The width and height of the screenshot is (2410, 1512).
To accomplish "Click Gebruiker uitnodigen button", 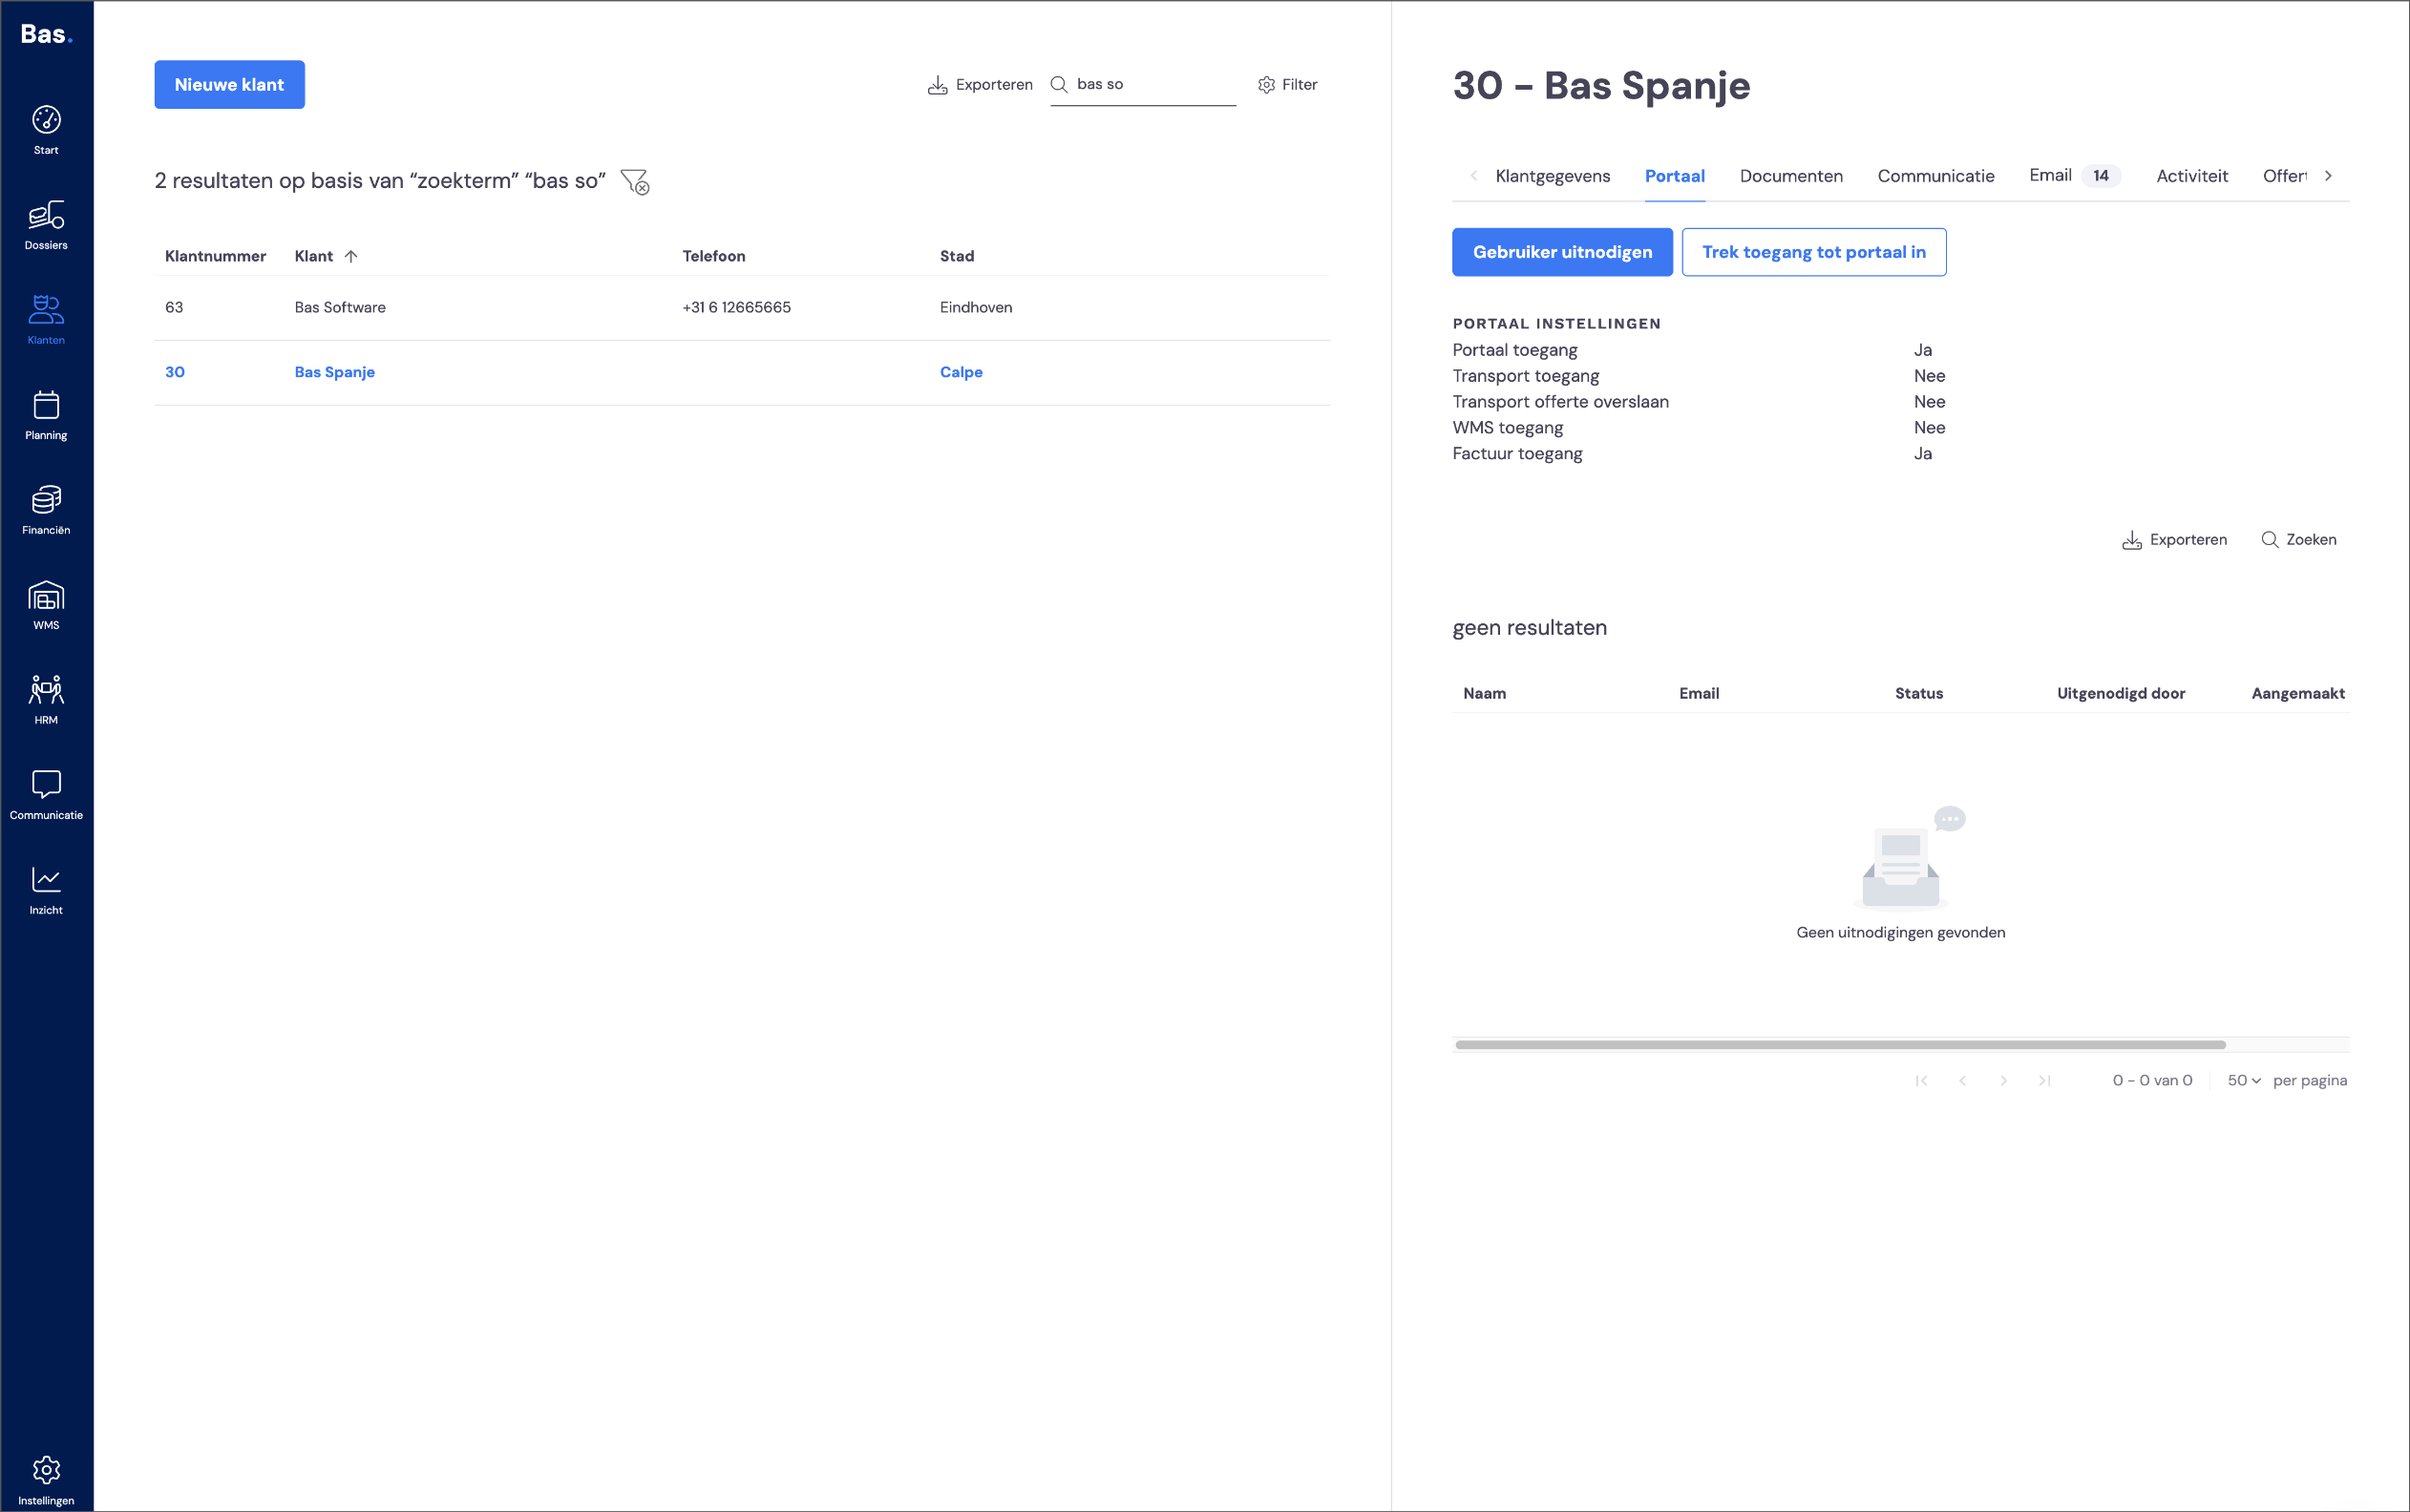I will click(1562, 252).
